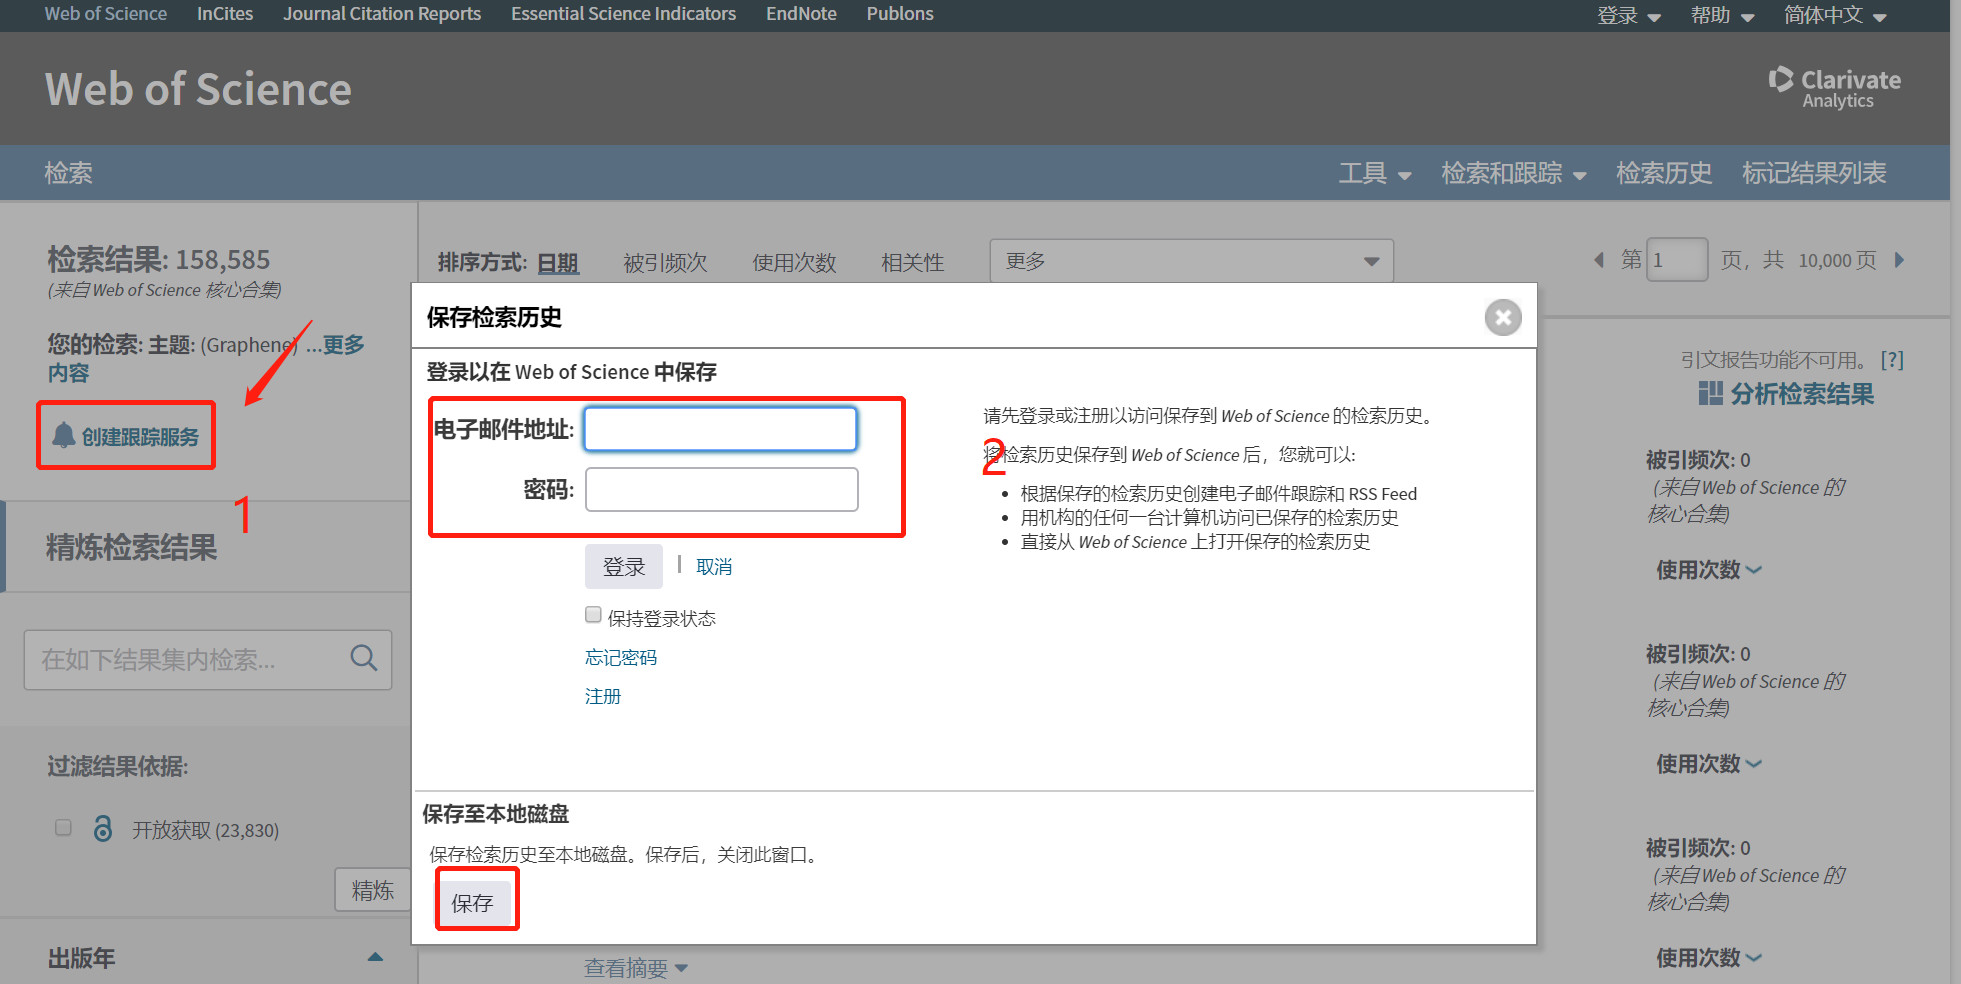The height and width of the screenshot is (984, 1961).
Task: Enable the keep me logged in checkbox
Action: (x=593, y=615)
